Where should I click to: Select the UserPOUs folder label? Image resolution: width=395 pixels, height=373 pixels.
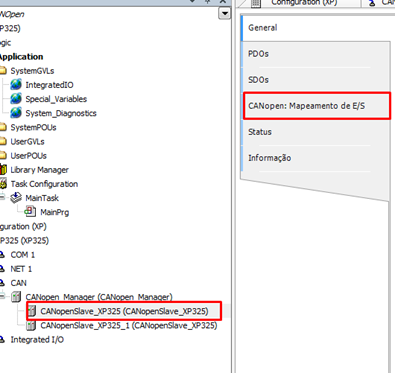pos(29,156)
